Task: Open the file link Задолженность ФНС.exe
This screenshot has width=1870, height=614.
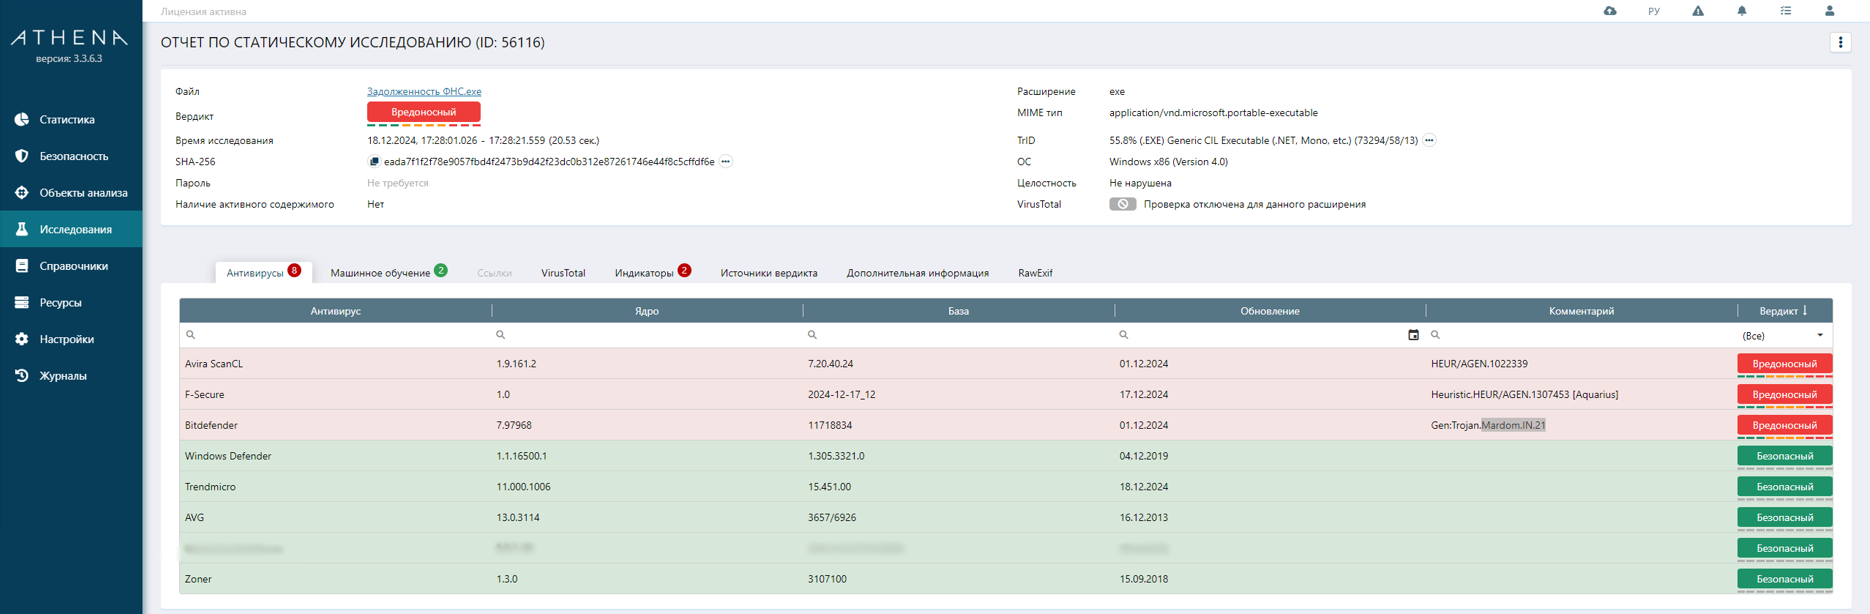Action: point(424,91)
